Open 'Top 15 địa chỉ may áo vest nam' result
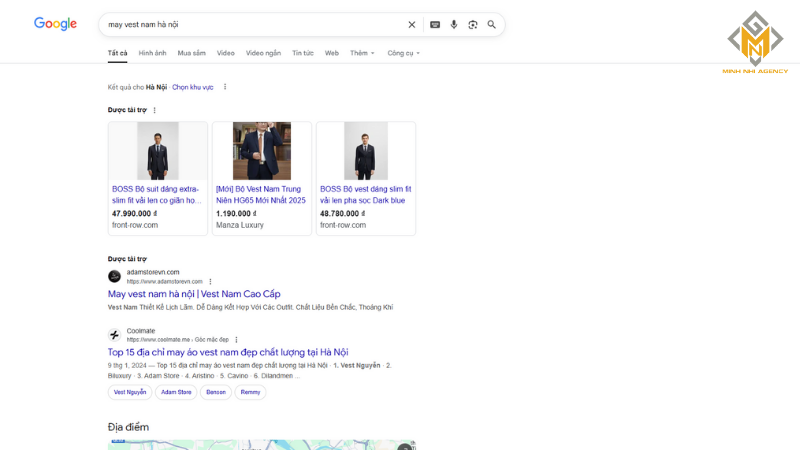The width and height of the screenshot is (800, 450). [x=228, y=352]
